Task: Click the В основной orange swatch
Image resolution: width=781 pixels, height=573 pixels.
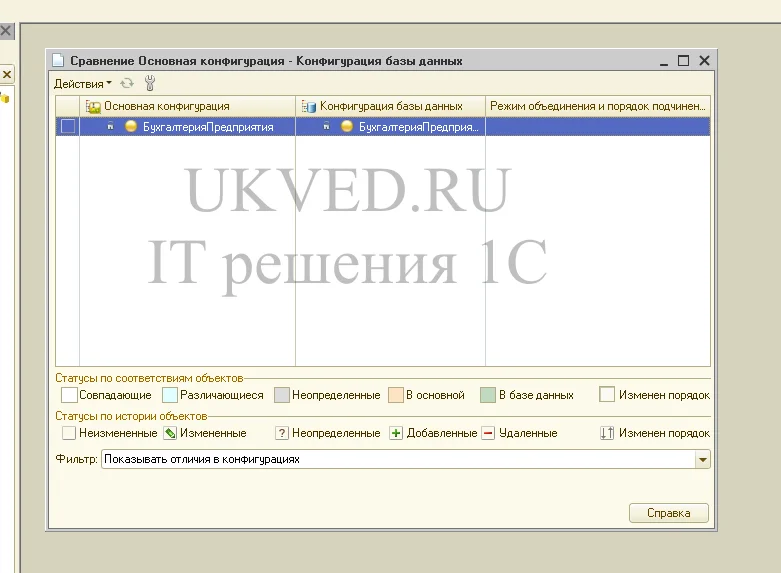Action: click(x=395, y=395)
